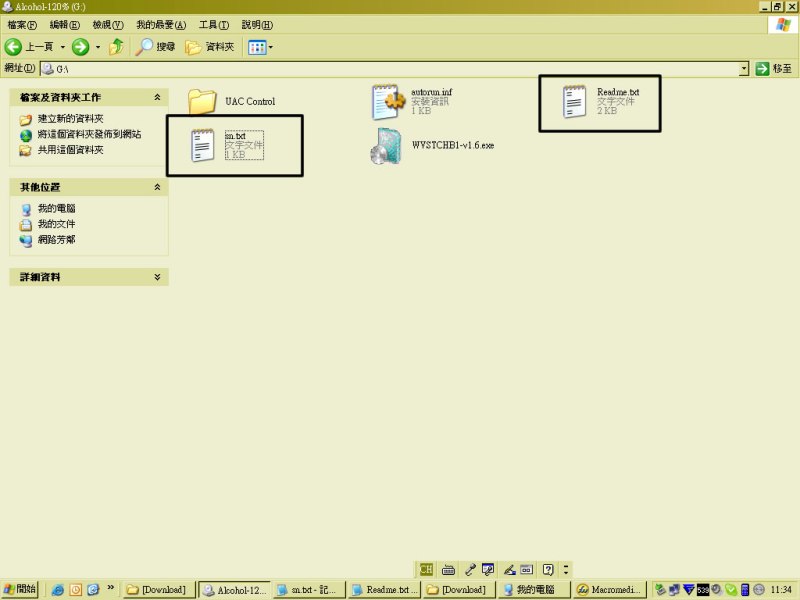Viewport: 800px width, 600px height.
Task: Open 我的文件 from other places
Action: tap(56, 224)
